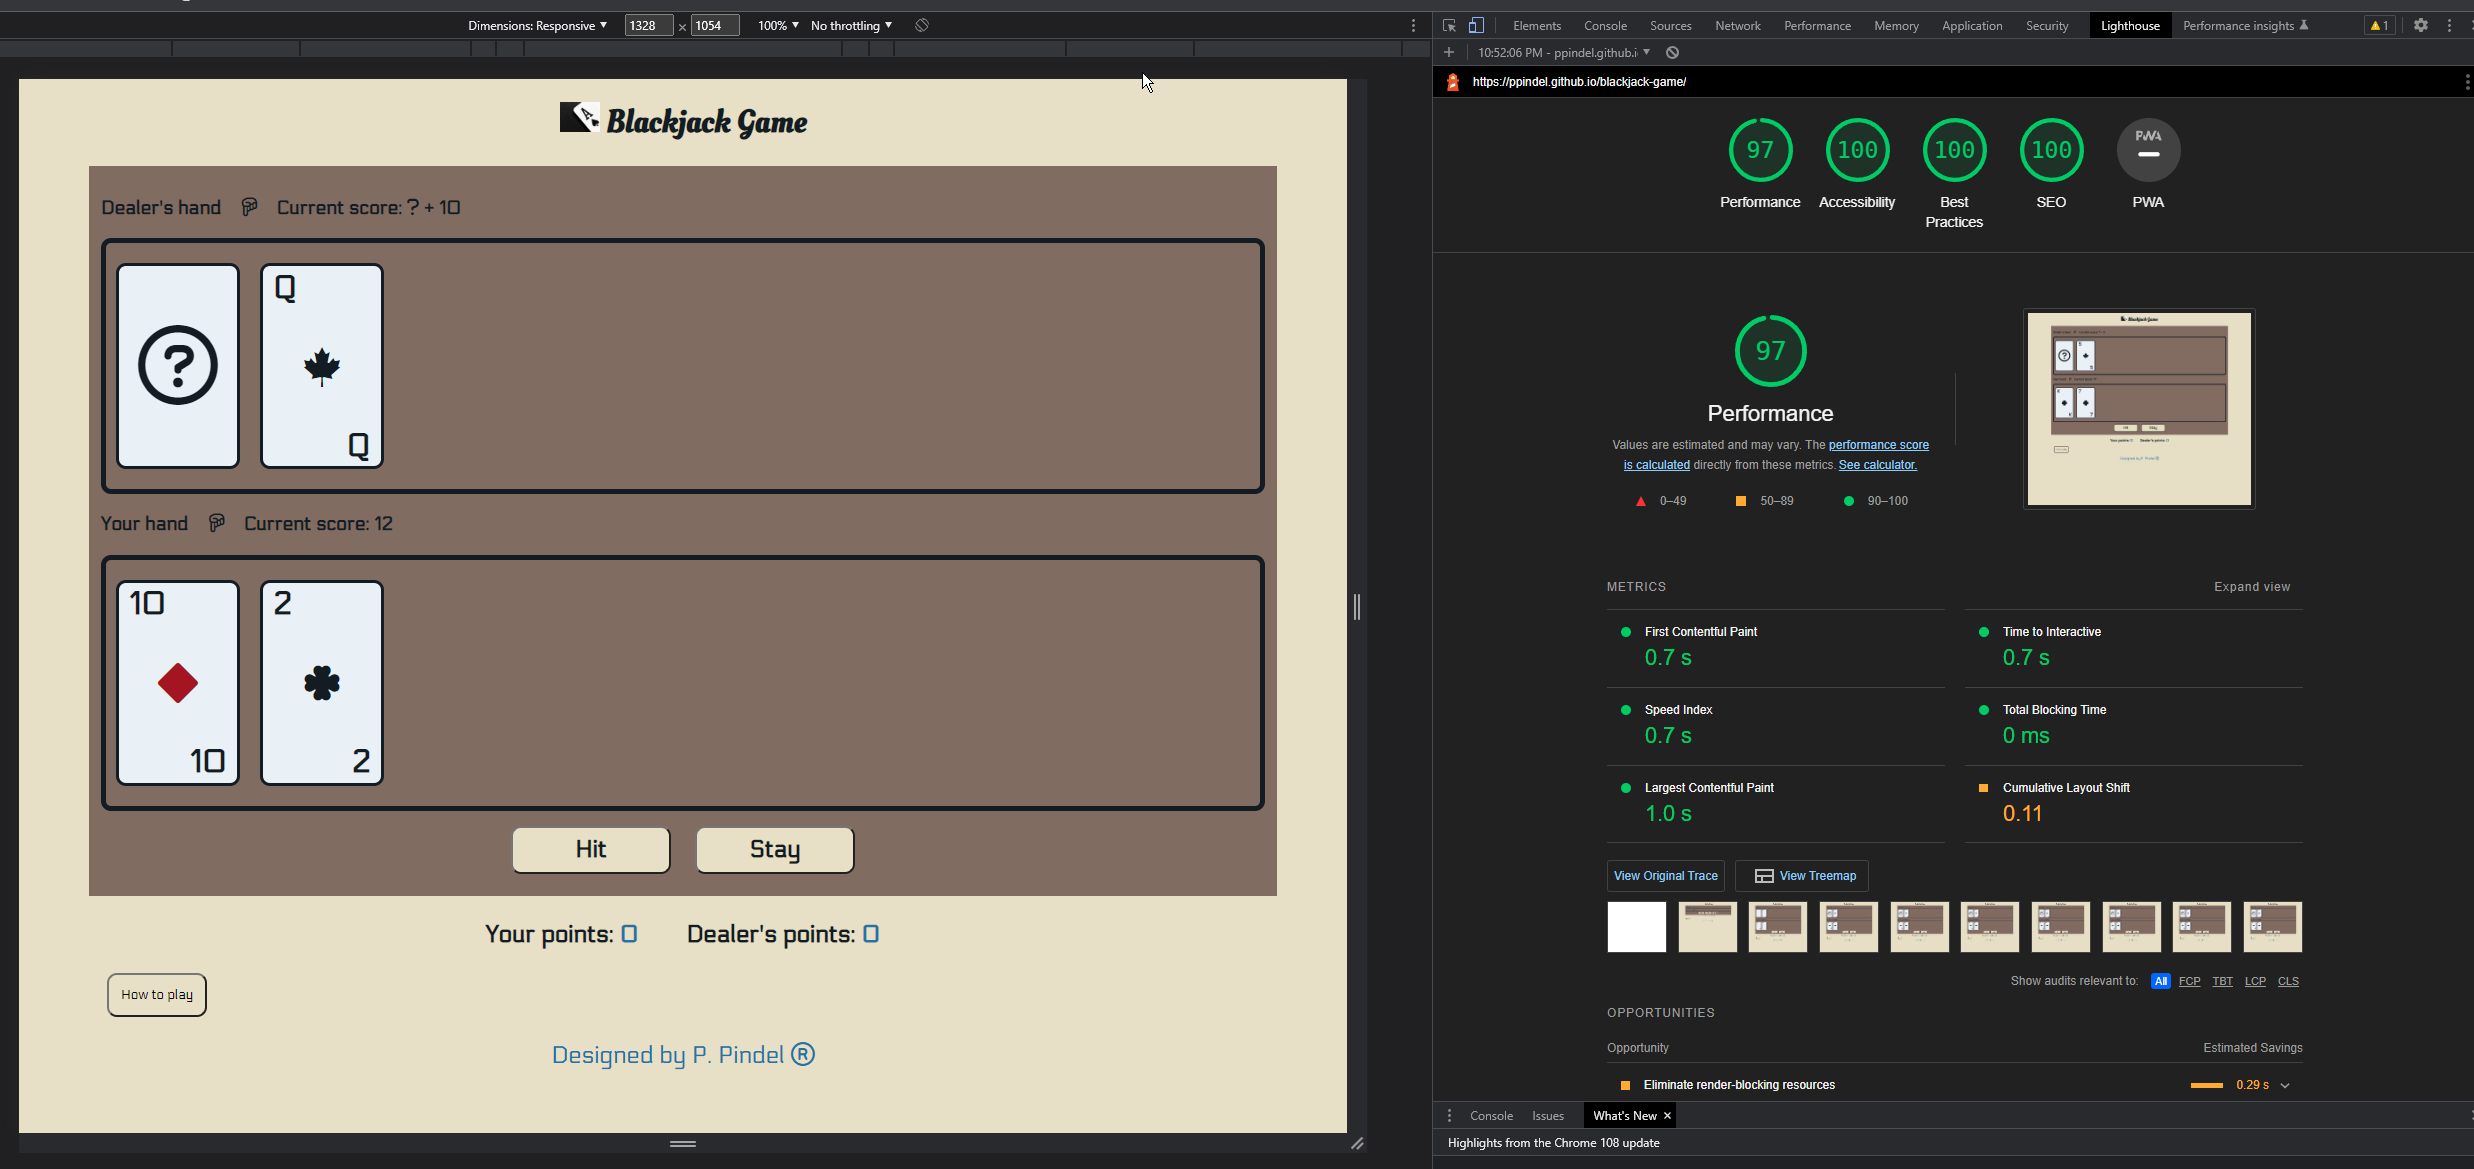Click the clear-reports block icon next to report dropdown

pos(1671,52)
